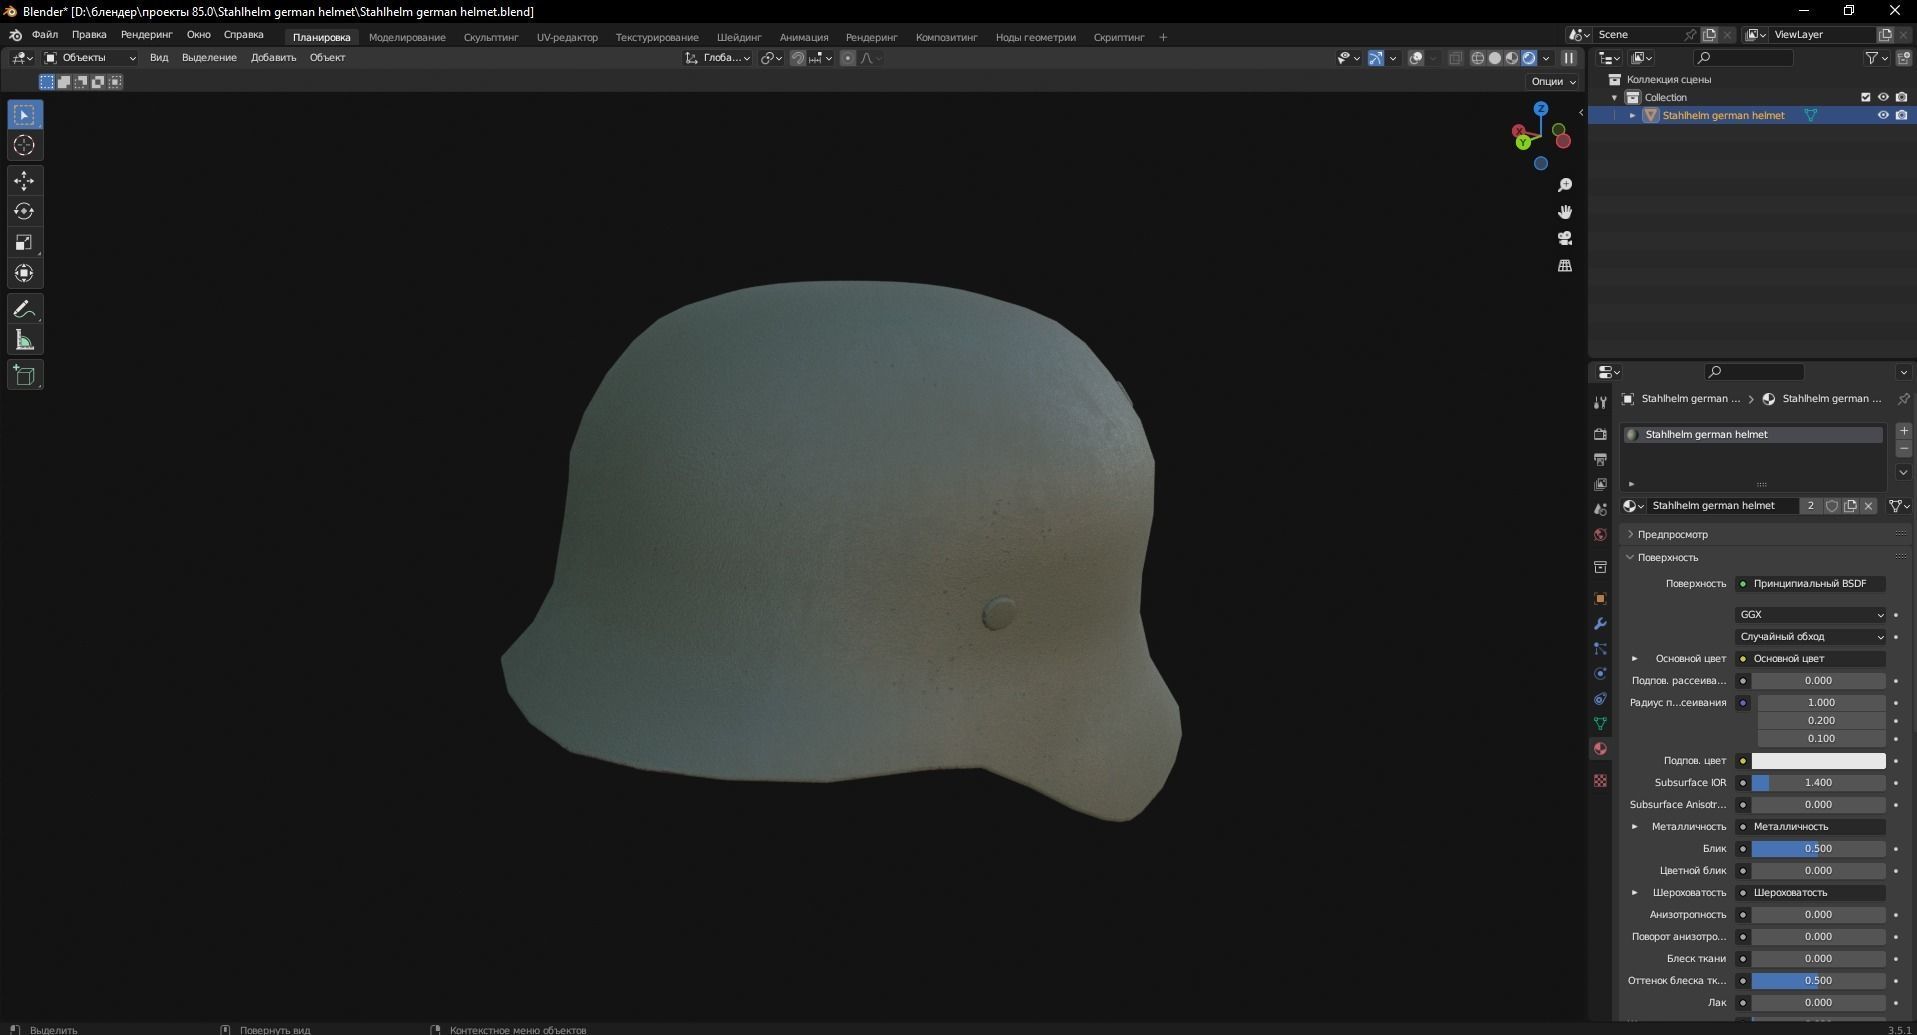The width and height of the screenshot is (1917, 1035).
Task: Toggle viewport overlays display
Action: click(1416, 58)
